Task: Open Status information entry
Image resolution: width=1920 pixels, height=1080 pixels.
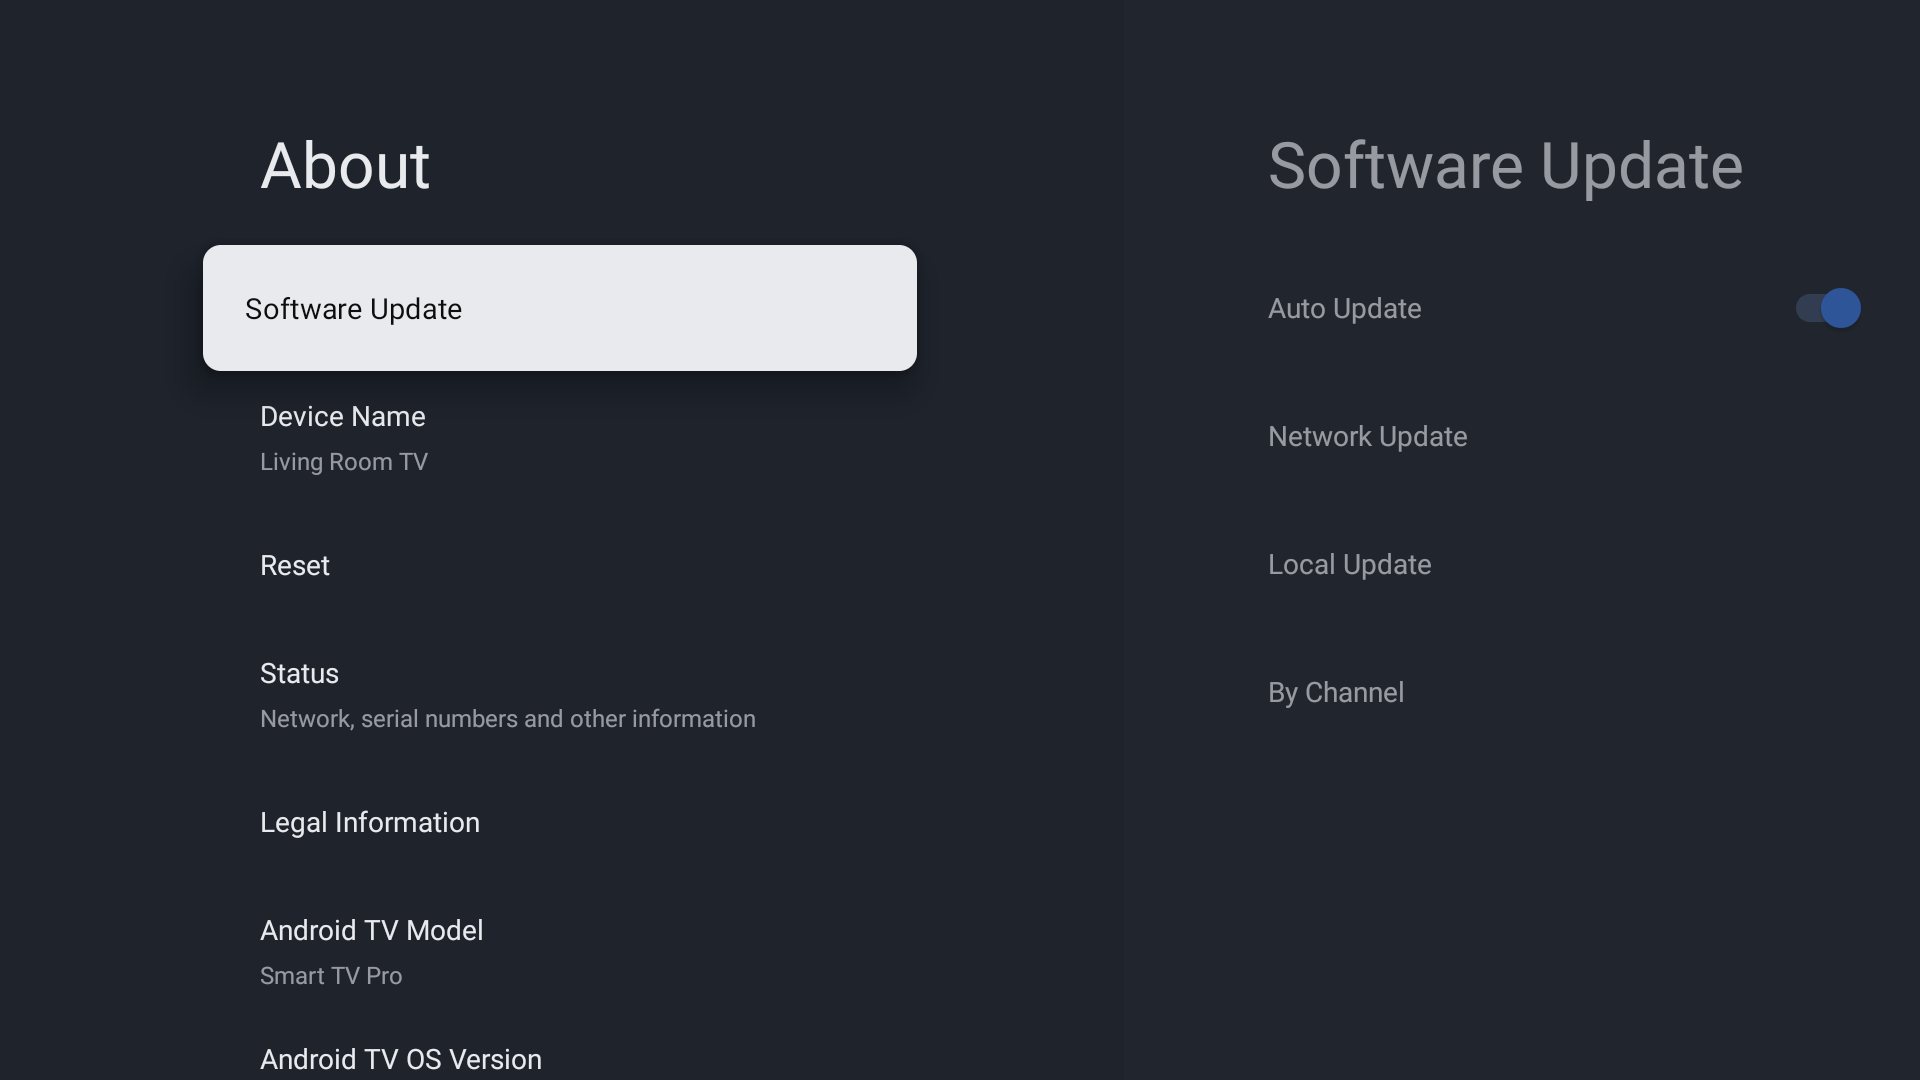Action: click(299, 674)
